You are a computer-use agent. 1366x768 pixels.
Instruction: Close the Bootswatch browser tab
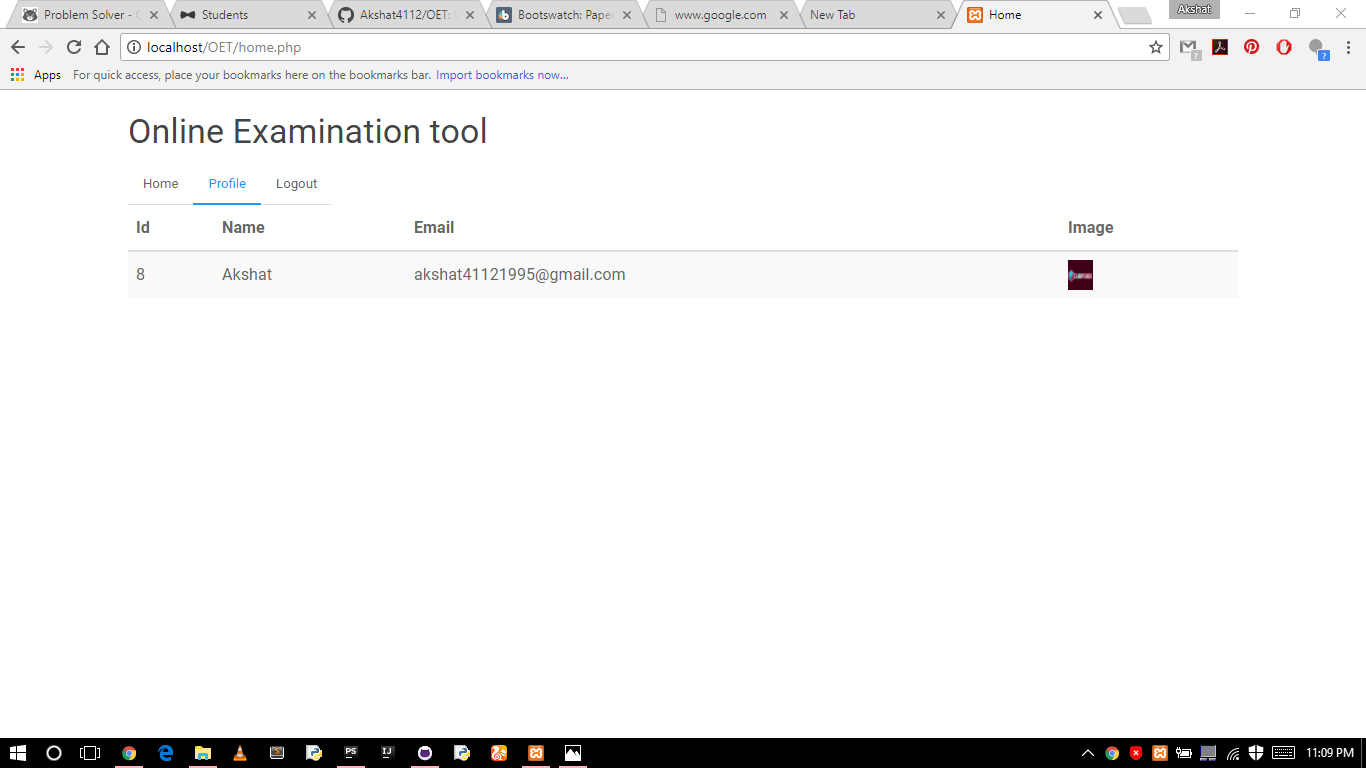pyautogui.click(x=627, y=15)
